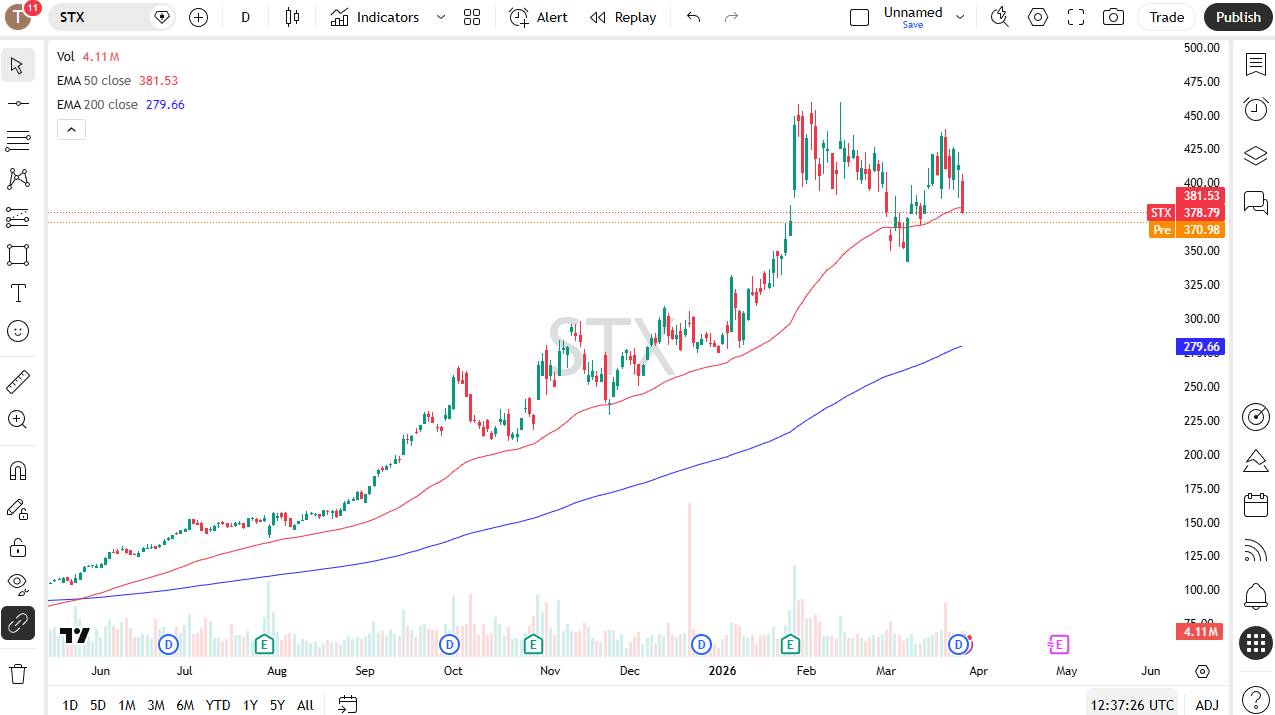Open go to date calendar icon

(347, 705)
